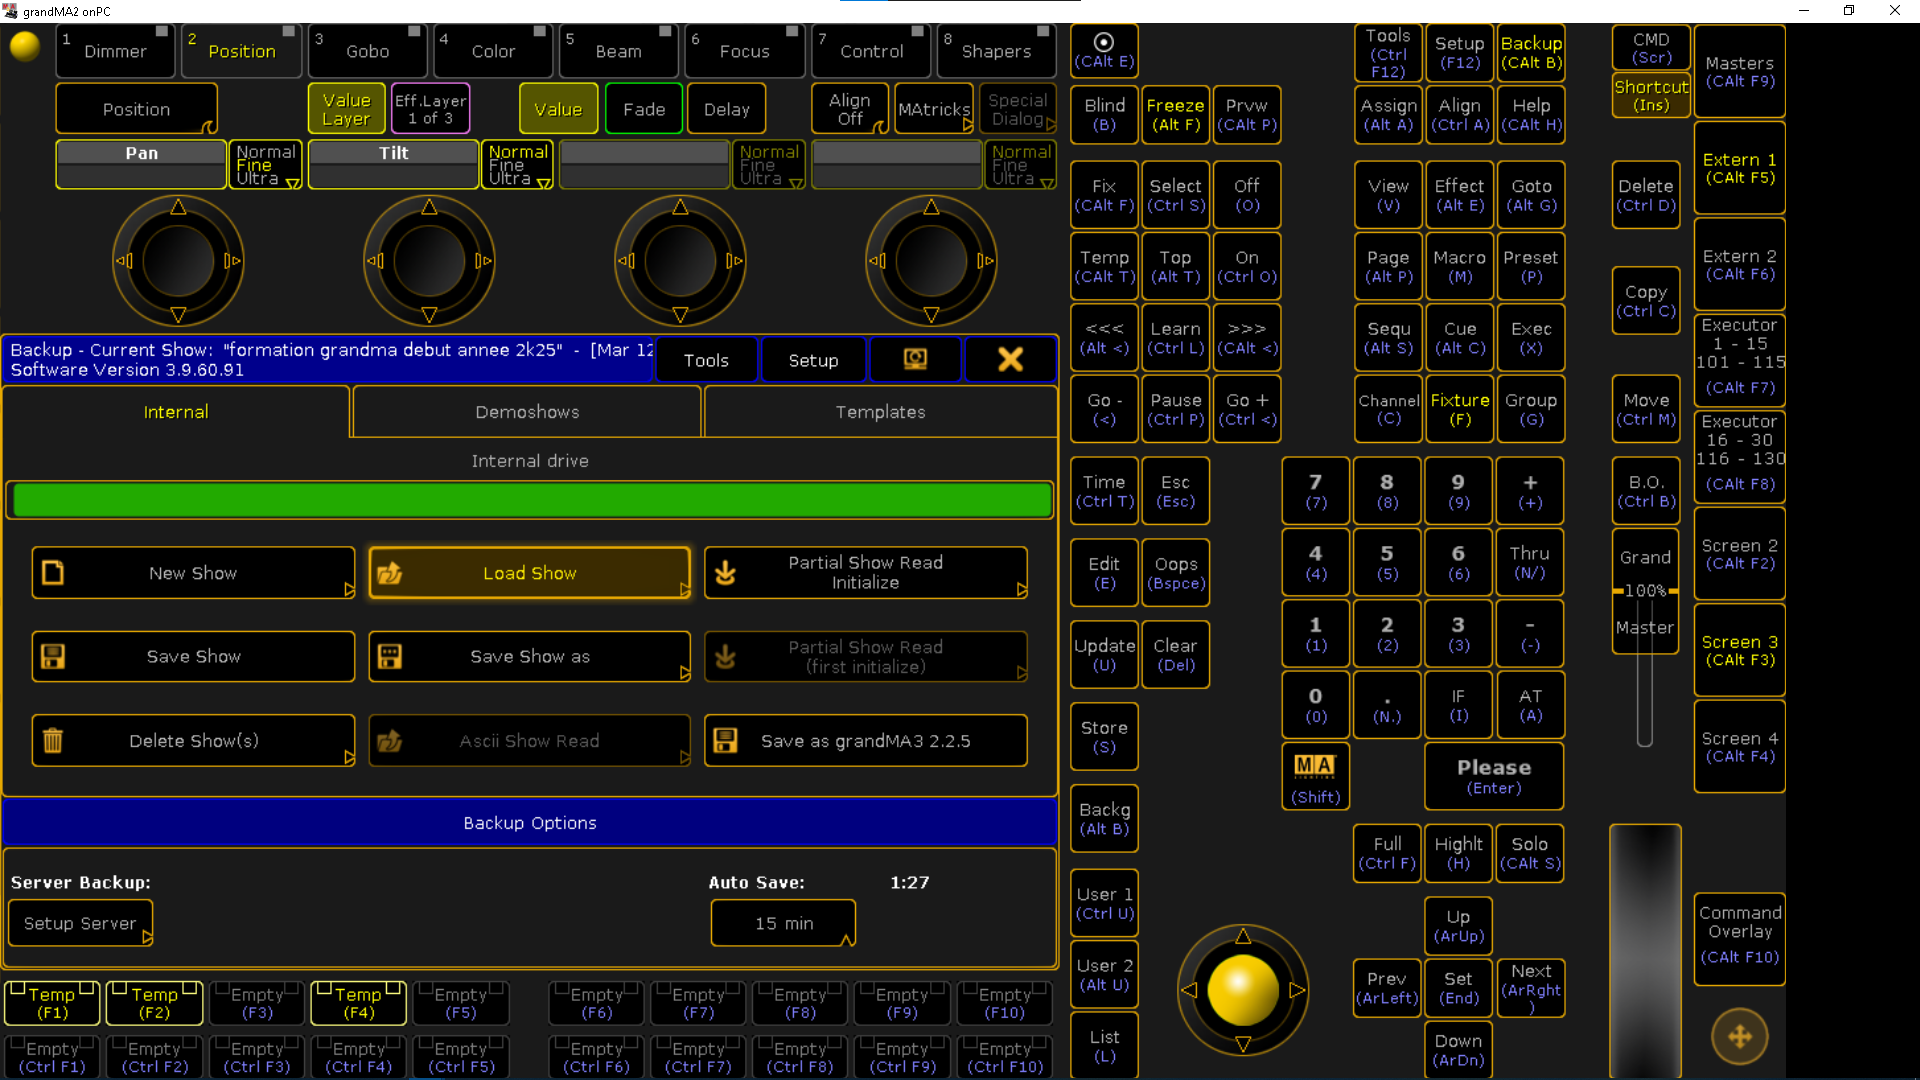Click the New Show document icon
The width and height of the screenshot is (1920, 1080).
(x=53, y=573)
